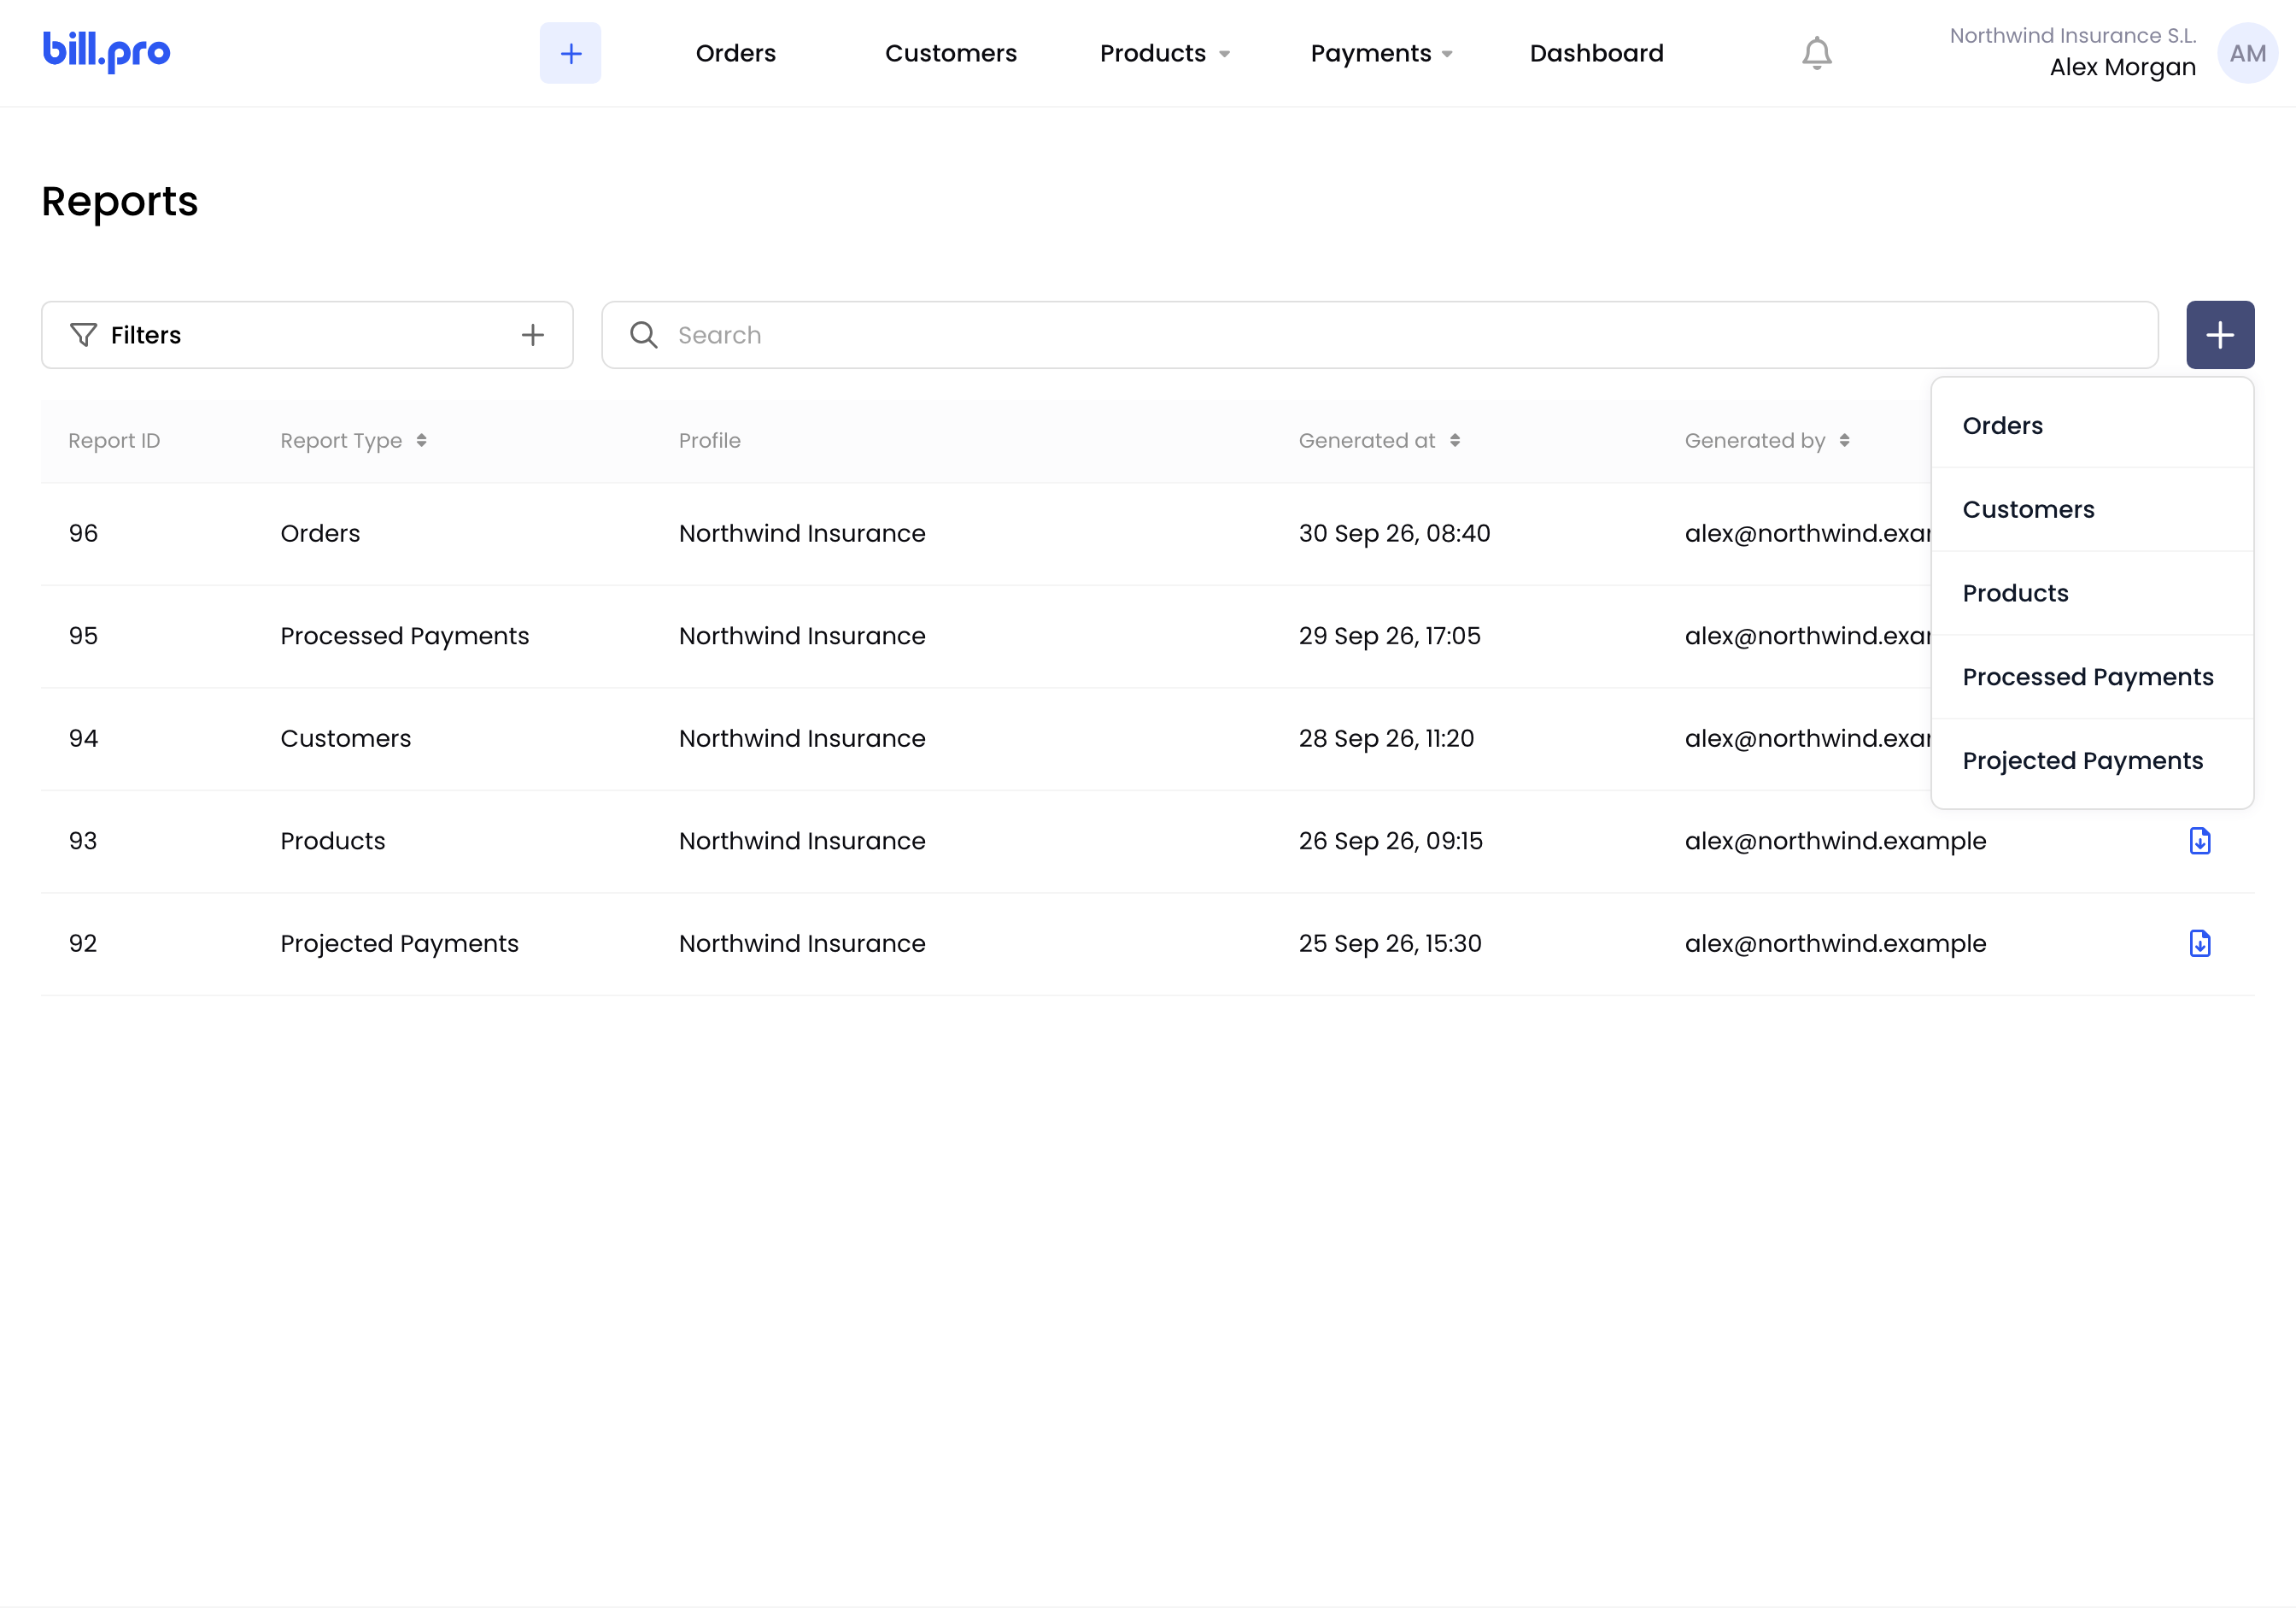
Task: Select Customers in the report type menu
Action: [2092, 510]
